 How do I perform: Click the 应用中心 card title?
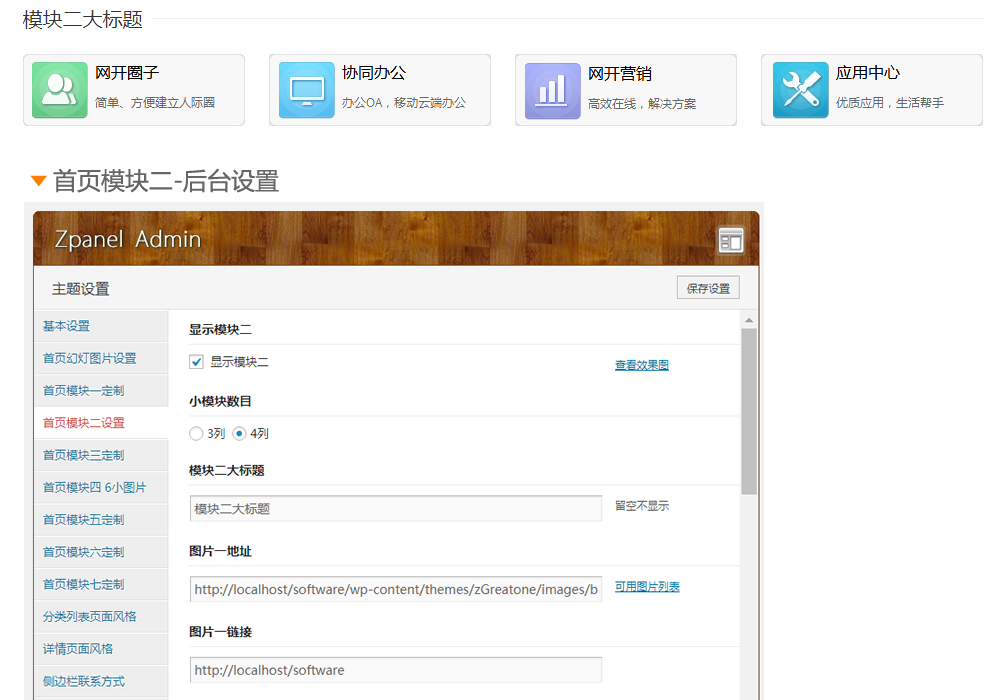point(868,73)
